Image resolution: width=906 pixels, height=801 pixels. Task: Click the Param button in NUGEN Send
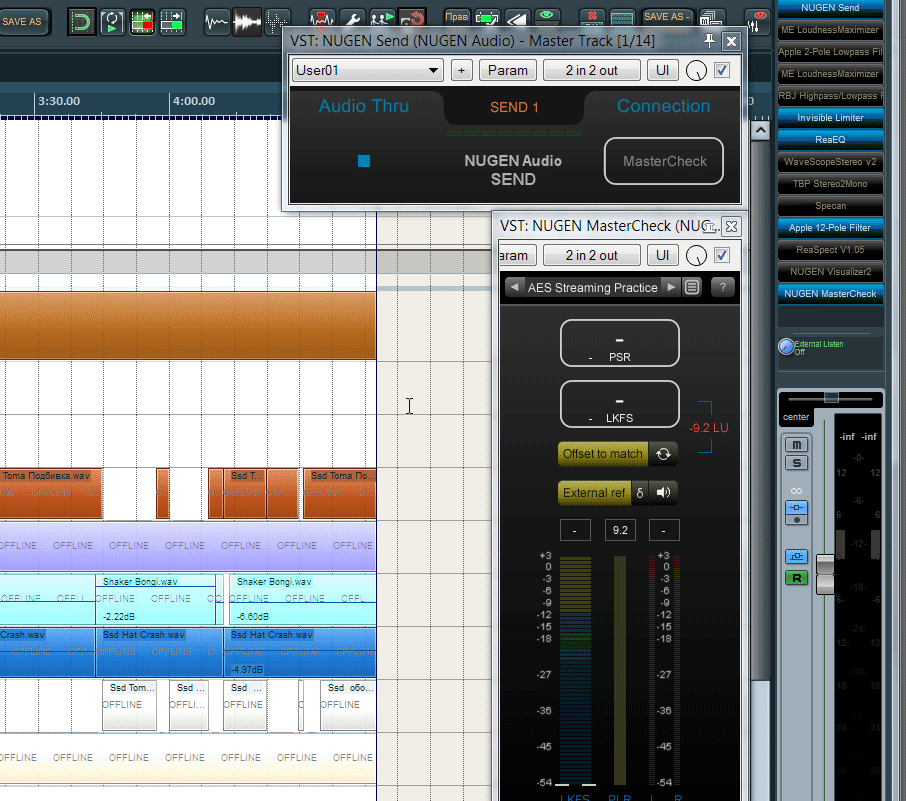508,71
